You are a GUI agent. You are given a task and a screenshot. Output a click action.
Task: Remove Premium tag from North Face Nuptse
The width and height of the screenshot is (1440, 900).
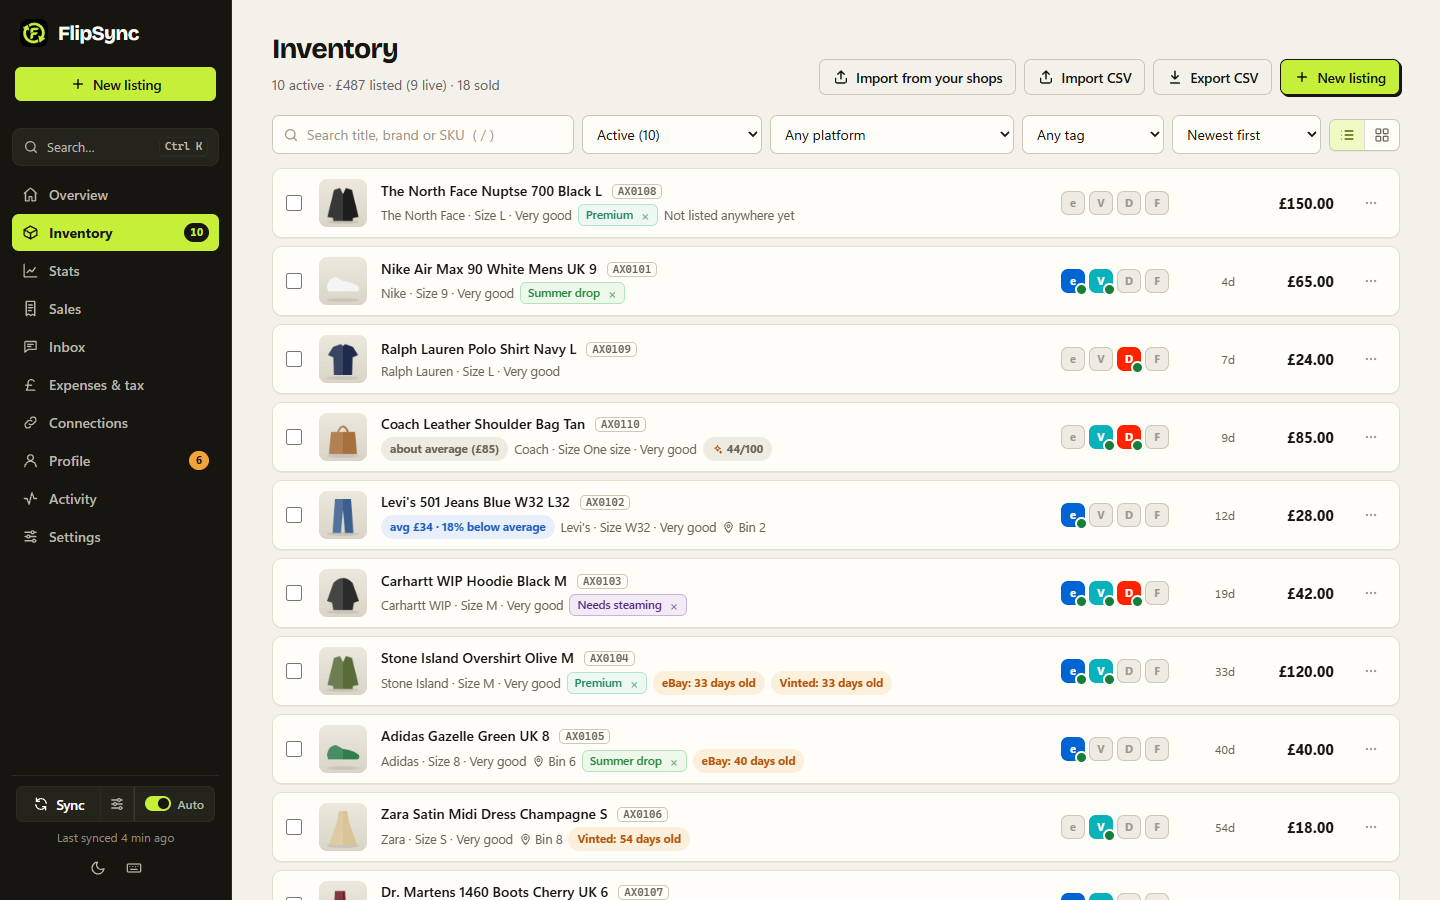pos(645,216)
